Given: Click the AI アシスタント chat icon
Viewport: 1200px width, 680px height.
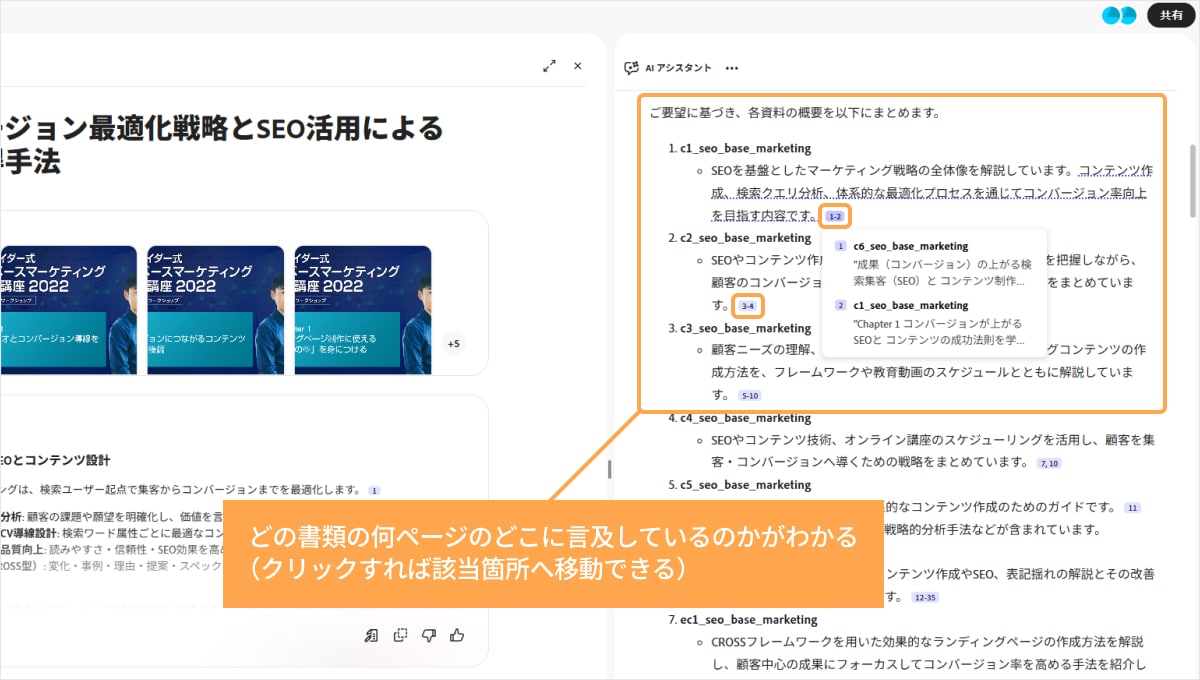Looking at the screenshot, I should point(631,68).
